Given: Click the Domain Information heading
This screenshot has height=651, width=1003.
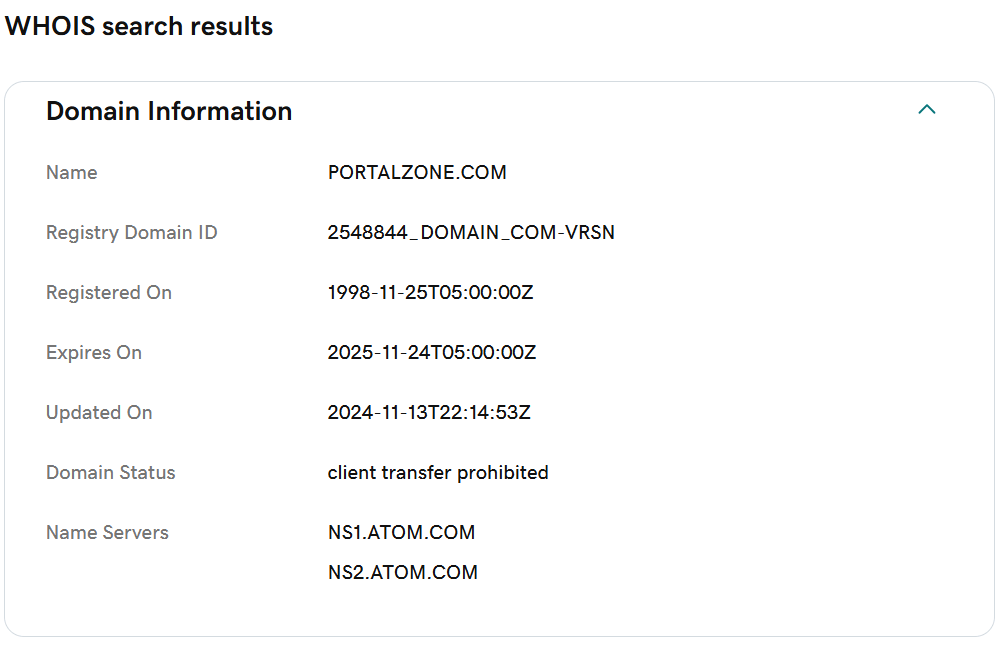Looking at the screenshot, I should point(169,111).
